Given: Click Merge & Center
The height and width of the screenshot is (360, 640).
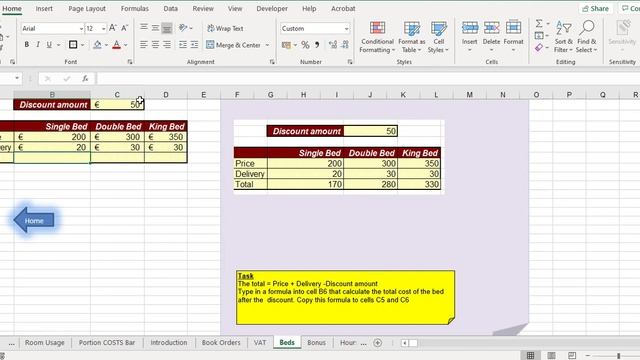Looking at the screenshot, I should pos(233,45).
